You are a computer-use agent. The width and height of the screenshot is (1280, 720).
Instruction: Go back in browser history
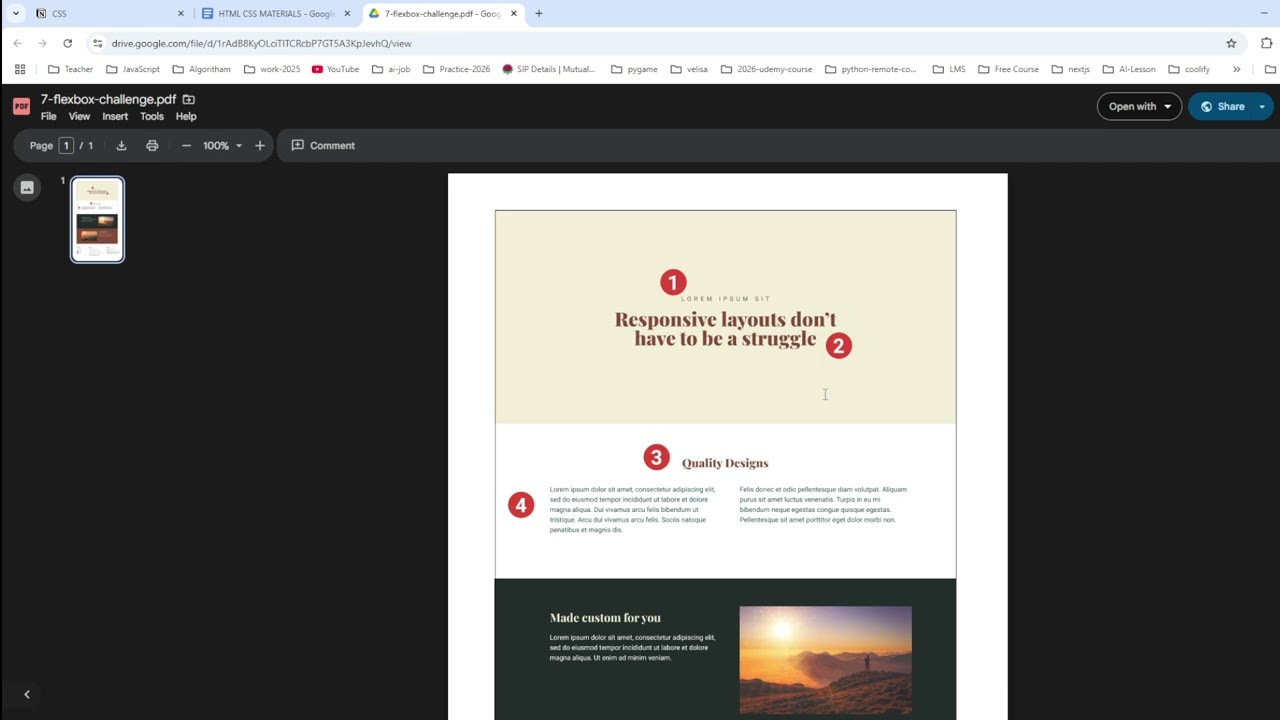point(17,43)
